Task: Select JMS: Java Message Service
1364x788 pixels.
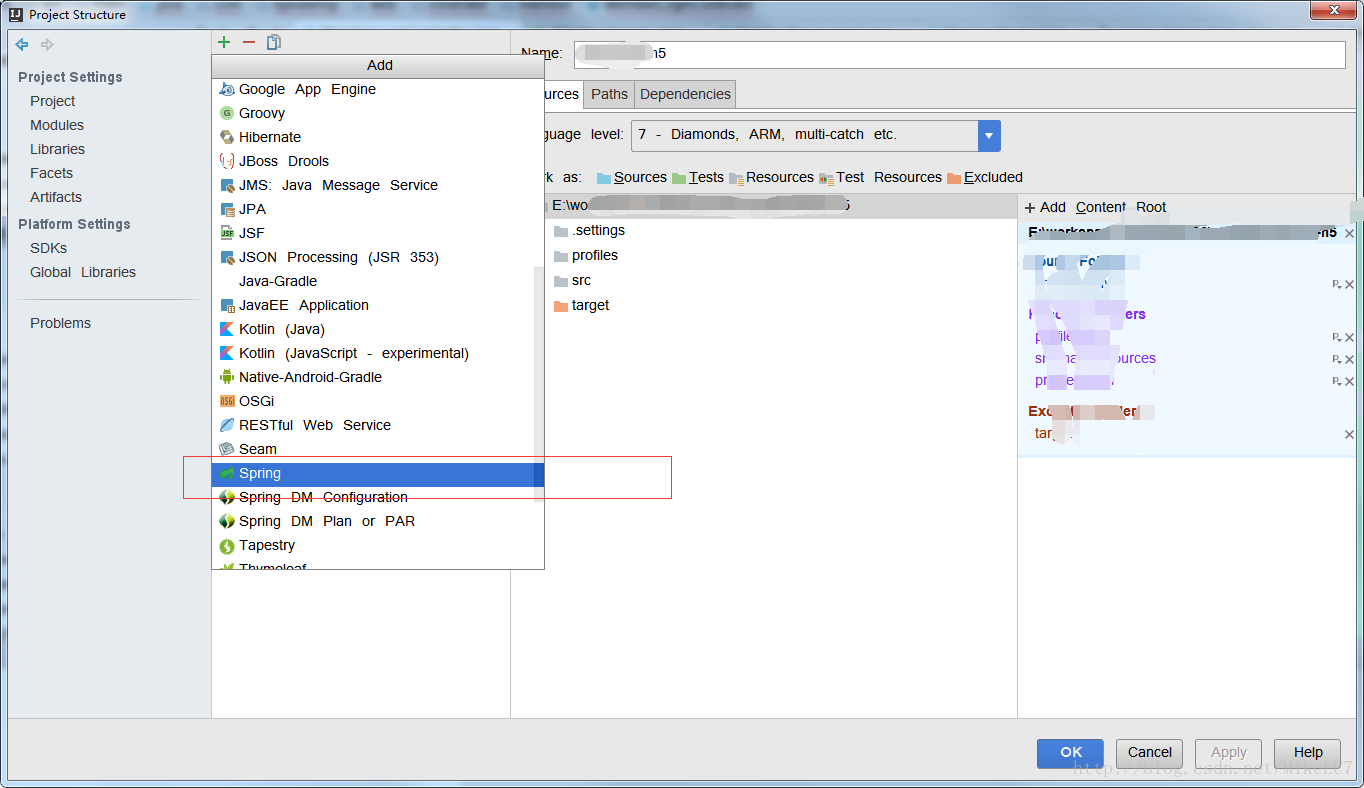Action: click(x=378, y=185)
